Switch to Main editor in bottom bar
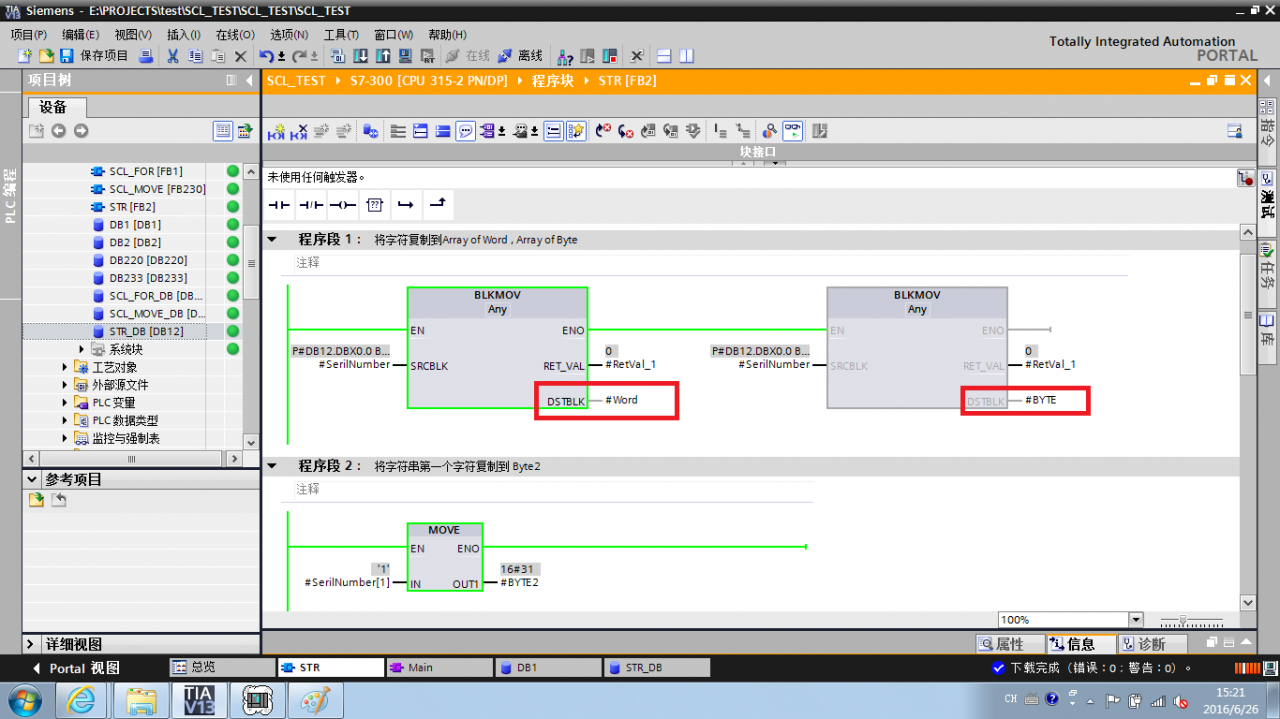This screenshot has height=719, width=1280. click(x=439, y=667)
